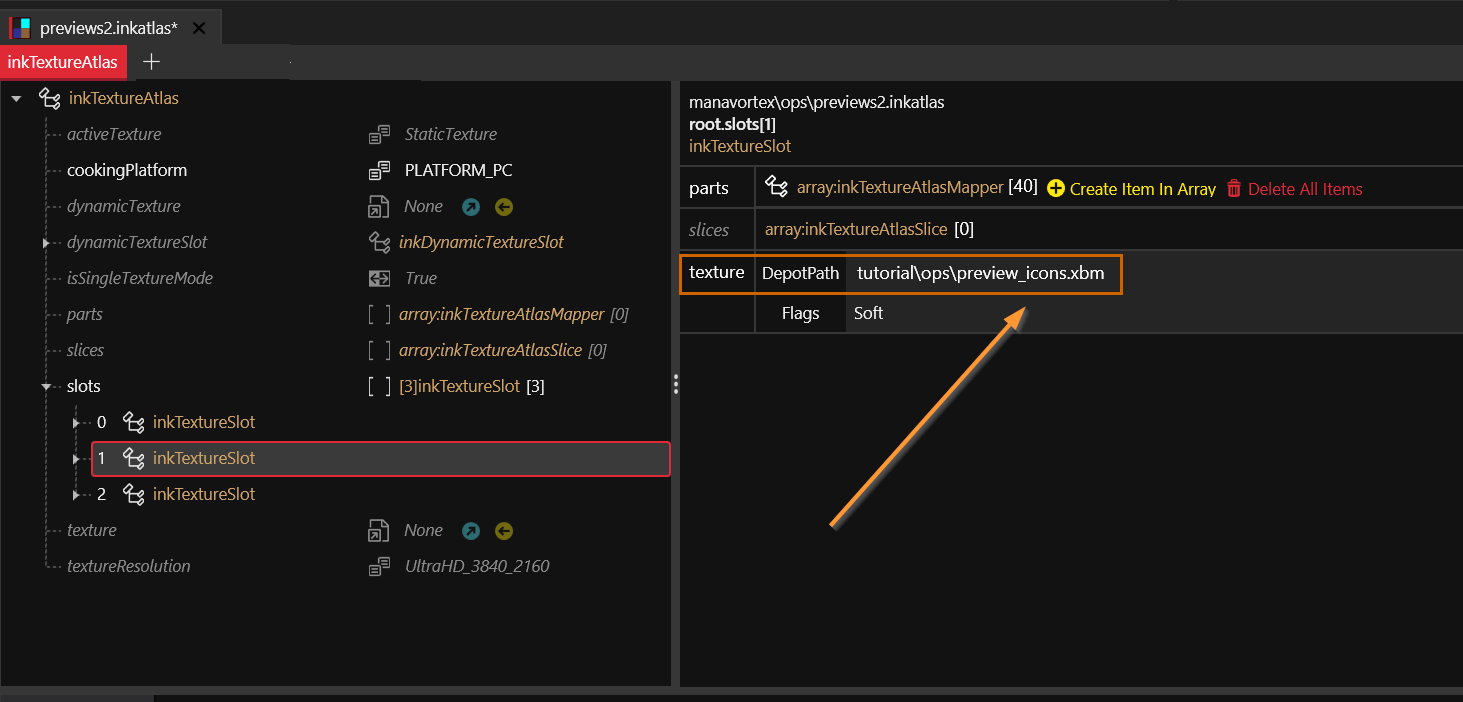Close the previews2.inkatlas document tab
Viewport: 1463px width, 702px height.
tap(199, 28)
